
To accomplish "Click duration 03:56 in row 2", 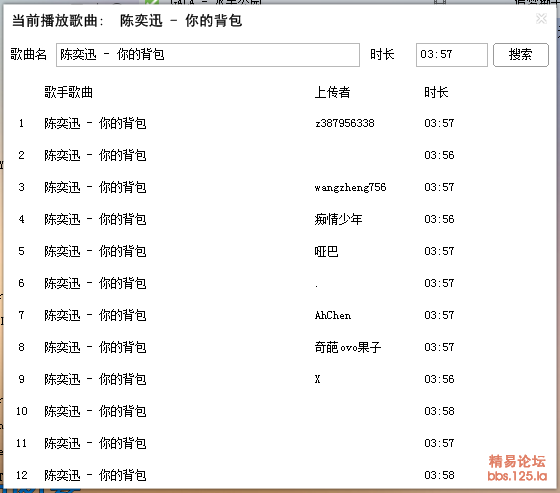I will (439, 155).
